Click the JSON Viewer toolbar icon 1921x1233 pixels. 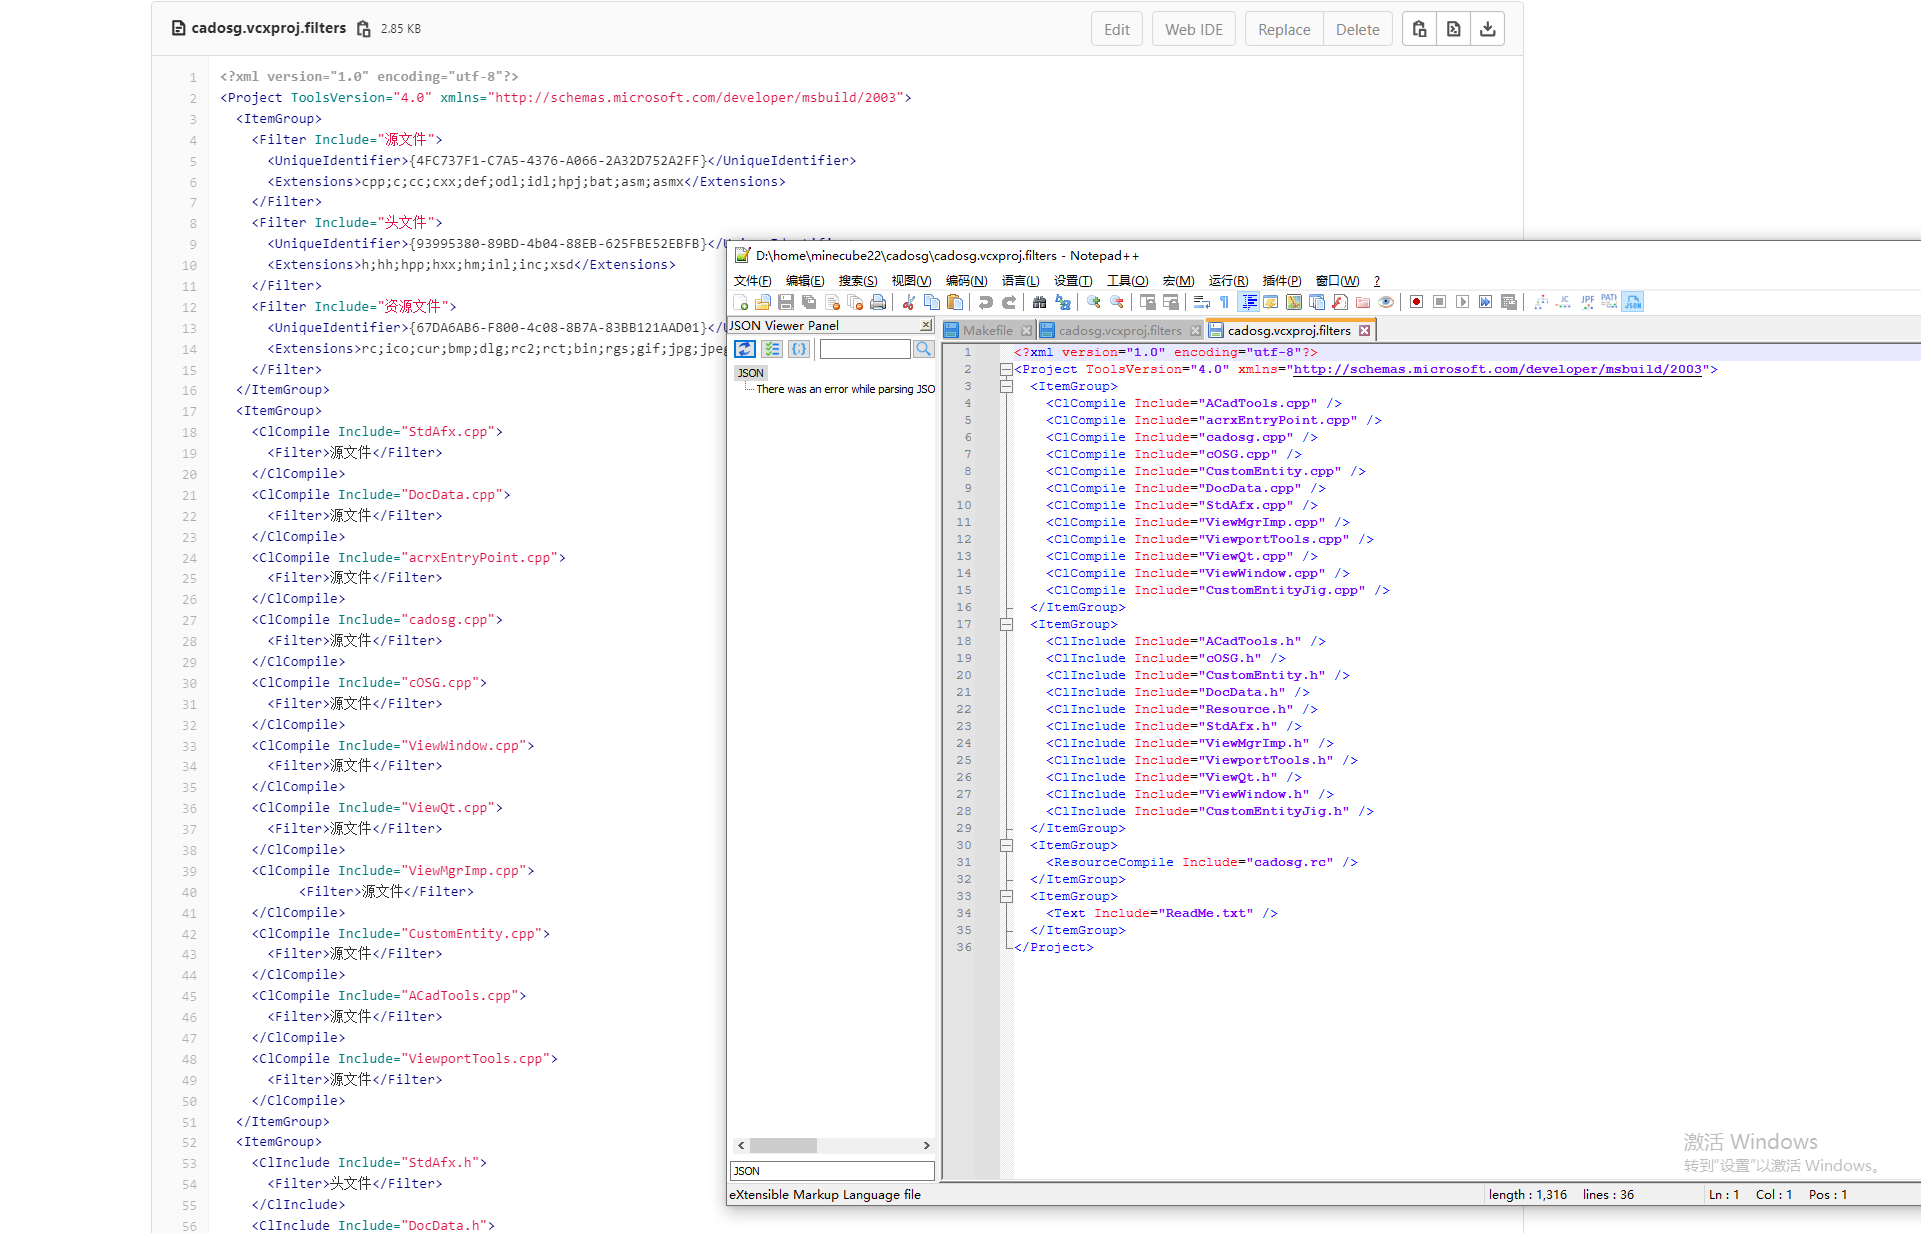[1632, 302]
